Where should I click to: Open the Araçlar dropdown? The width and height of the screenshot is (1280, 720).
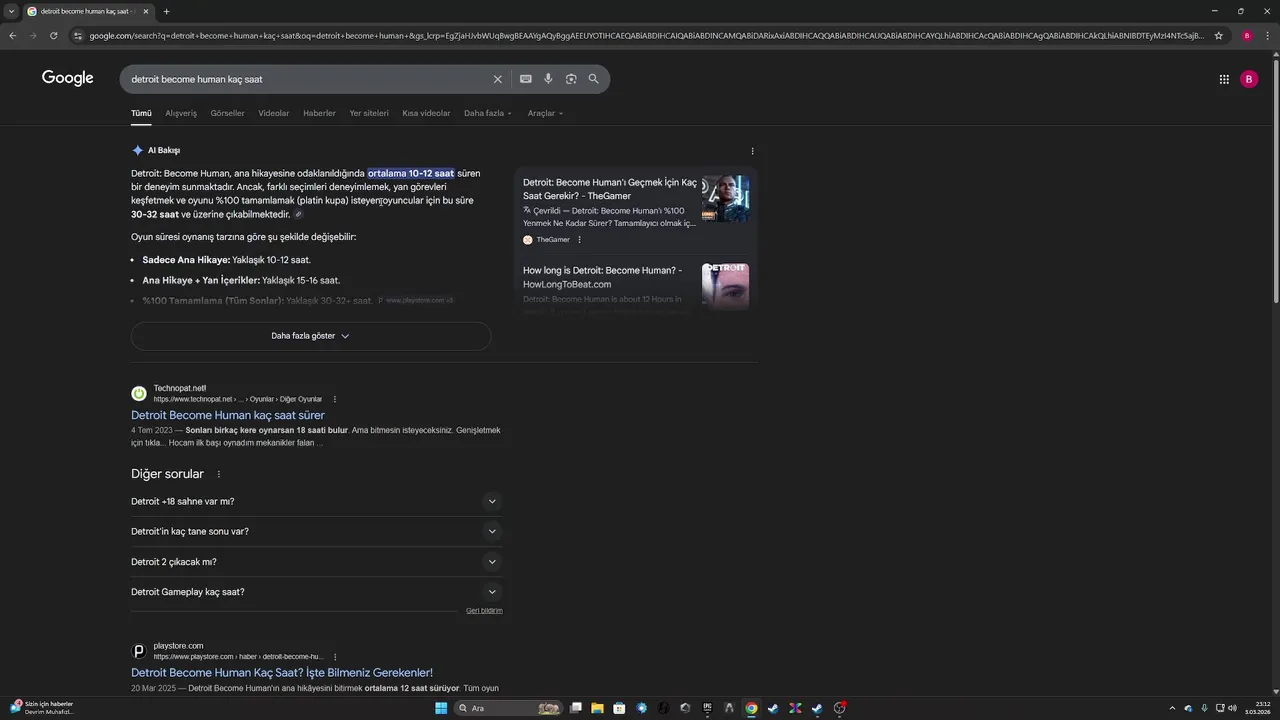point(545,113)
